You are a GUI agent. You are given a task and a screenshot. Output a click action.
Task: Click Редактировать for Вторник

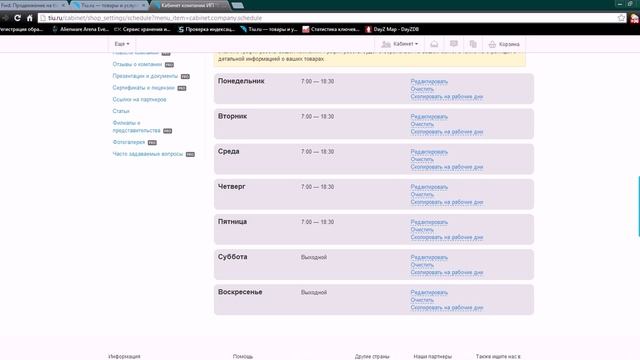(429, 117)
